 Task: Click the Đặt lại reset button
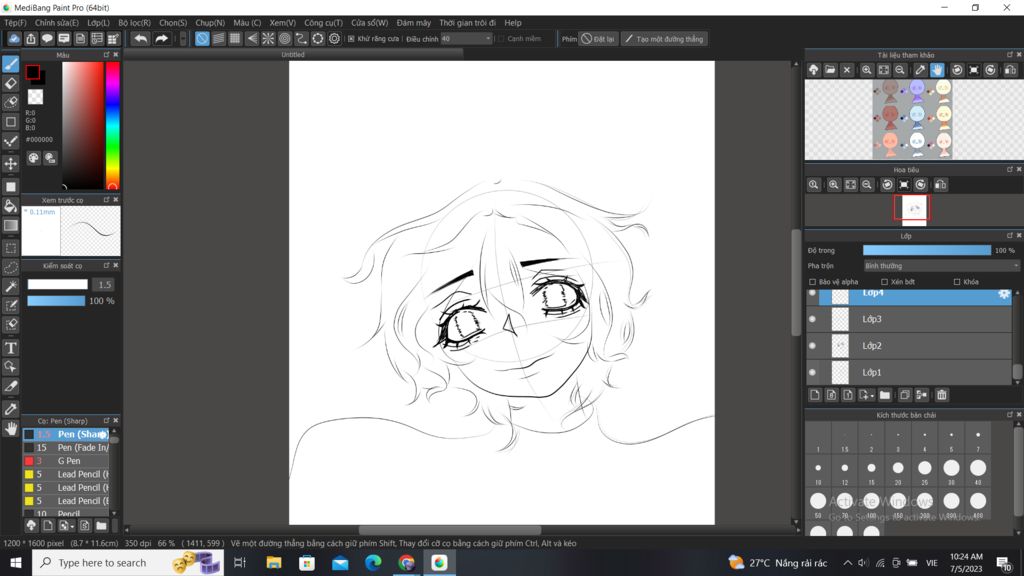click(x=598, y=39)
